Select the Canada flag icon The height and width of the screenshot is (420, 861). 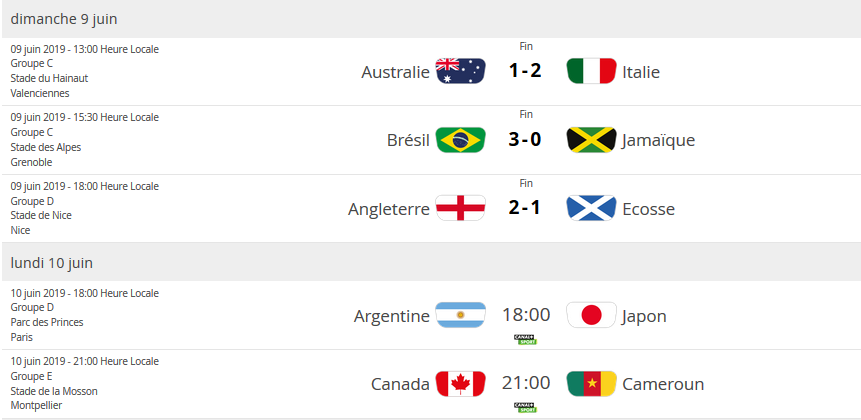[461, 384]
